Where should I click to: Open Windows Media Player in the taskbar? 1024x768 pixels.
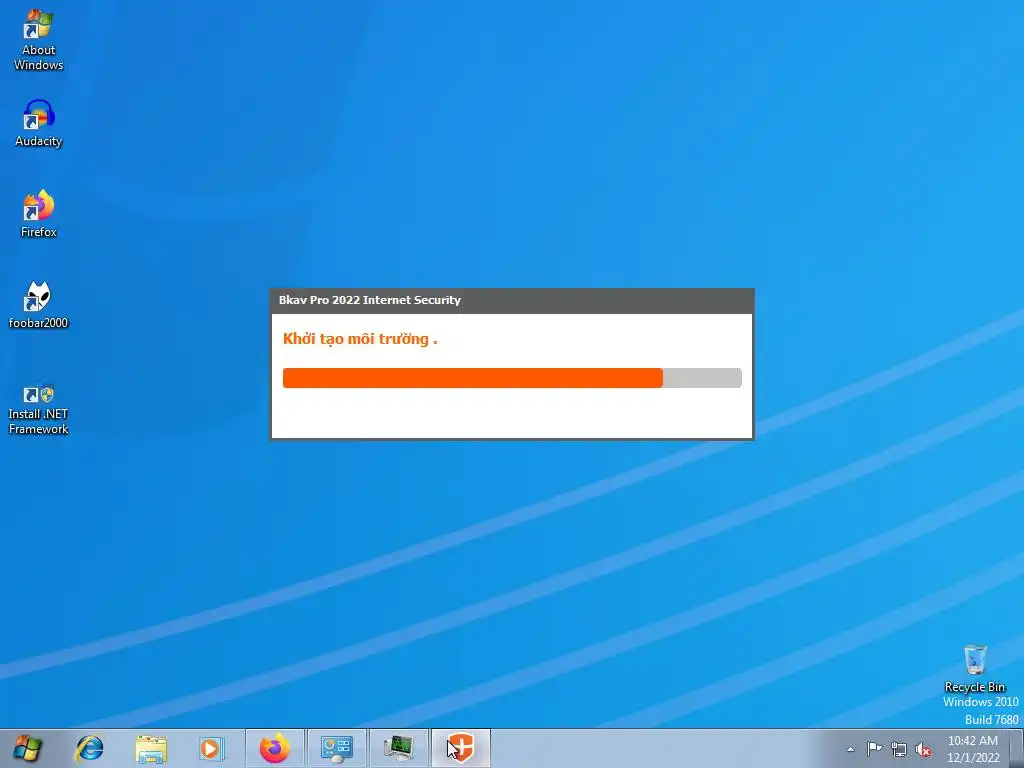tap(212, 748)
